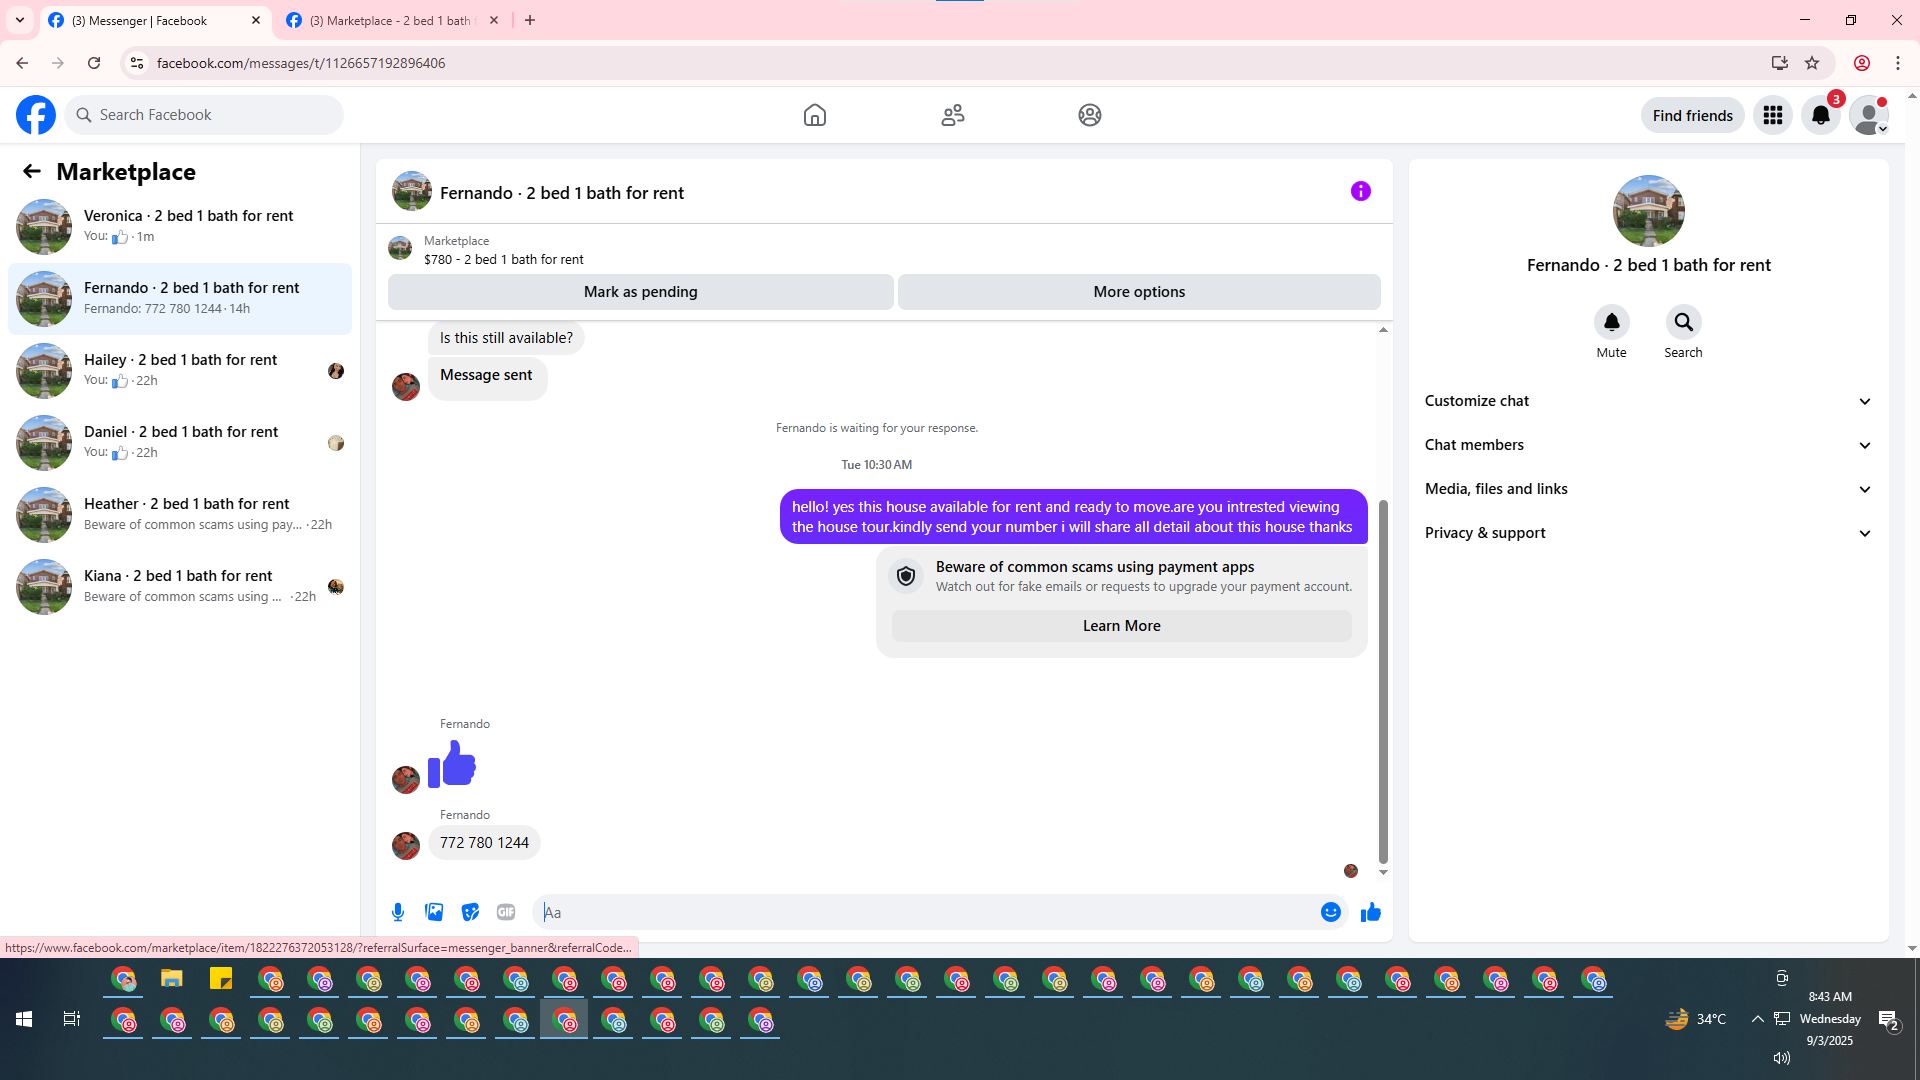The height and width of the screenshot is (1080, 1920).
Task: Open Heather's 2 bed 1 bath conversation
Action: click(180, 515)
